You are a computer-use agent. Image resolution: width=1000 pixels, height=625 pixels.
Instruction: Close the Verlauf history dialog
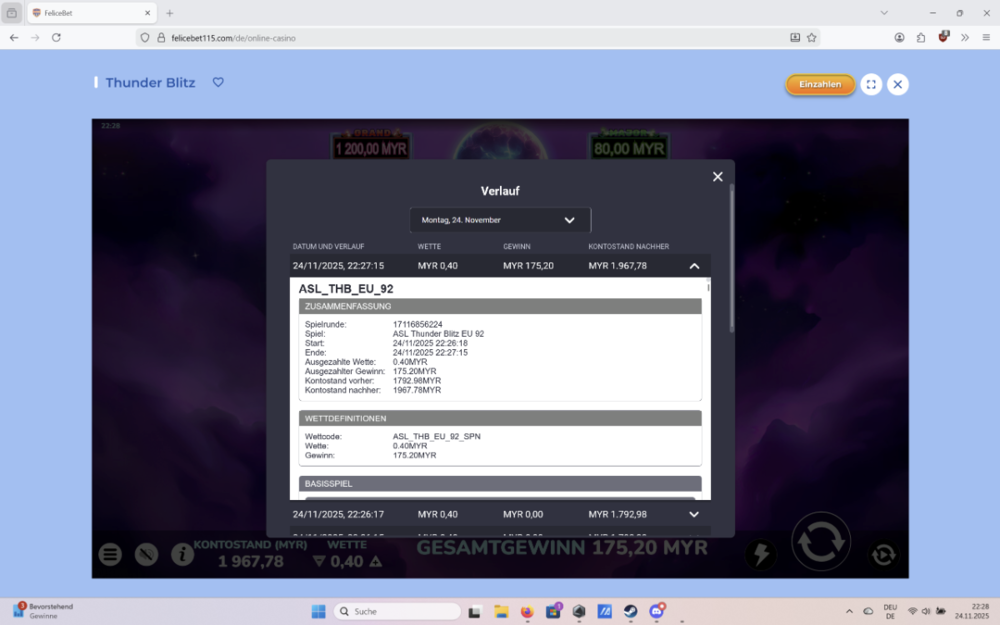click(x=717, y=177)
